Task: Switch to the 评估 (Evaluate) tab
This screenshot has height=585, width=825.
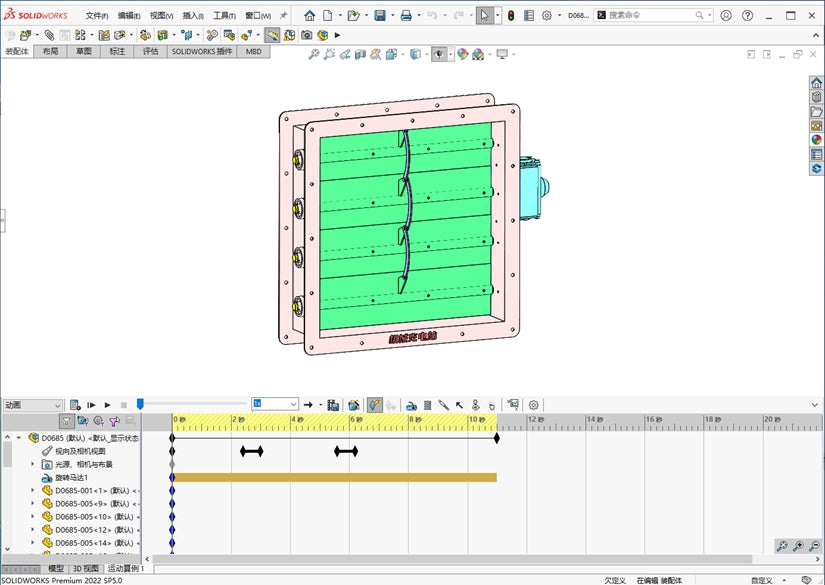Action: pyautogui.click(x=150, y=52)
